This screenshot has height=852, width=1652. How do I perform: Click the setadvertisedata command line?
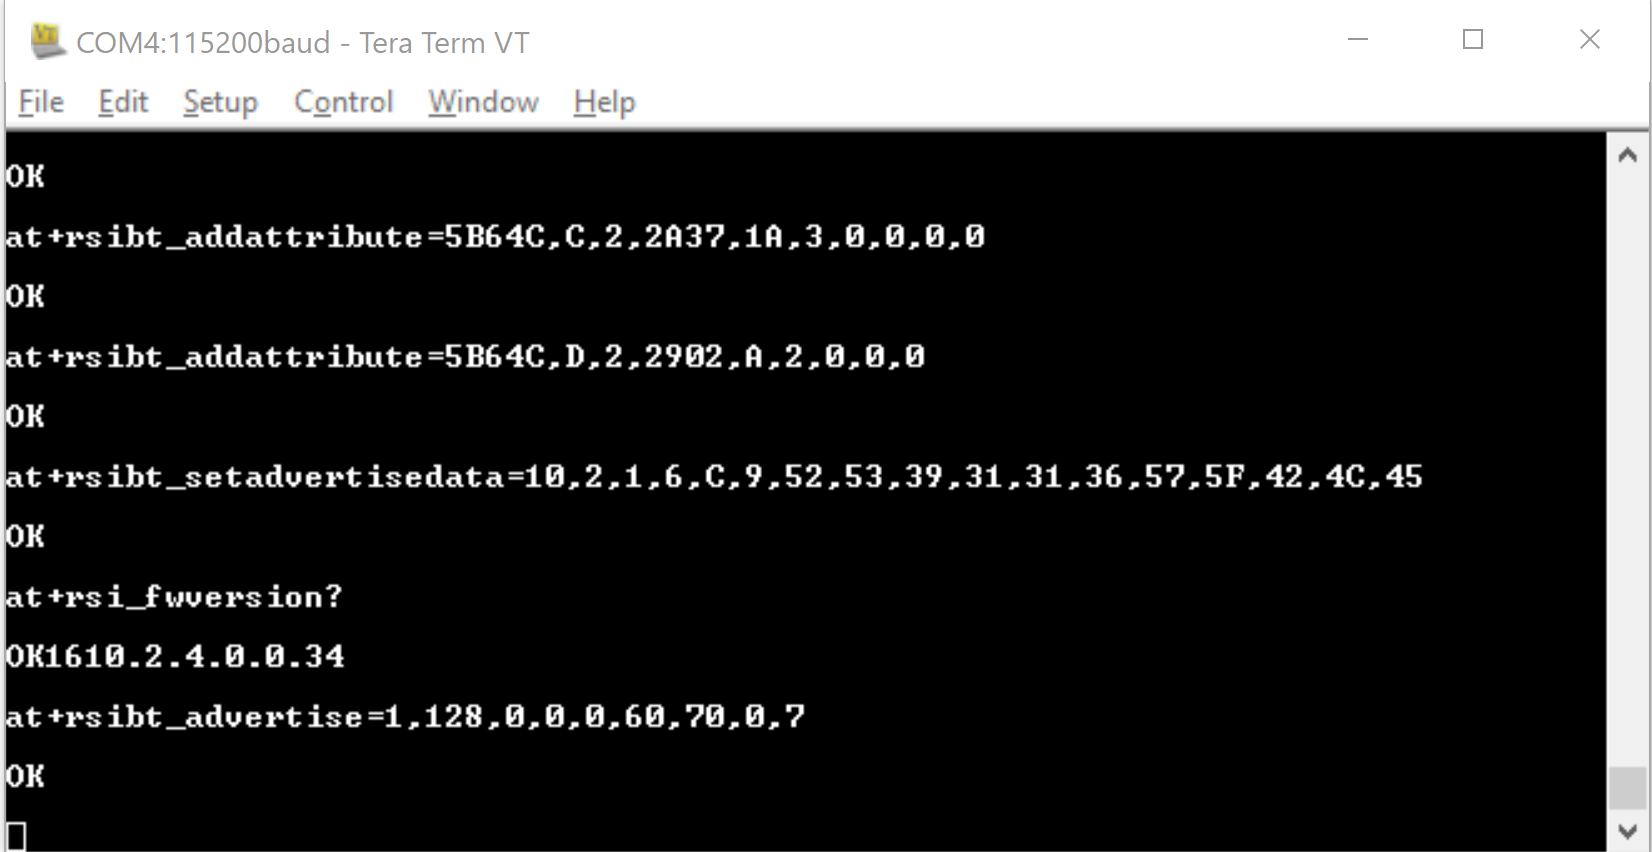(x=713, y=477)
